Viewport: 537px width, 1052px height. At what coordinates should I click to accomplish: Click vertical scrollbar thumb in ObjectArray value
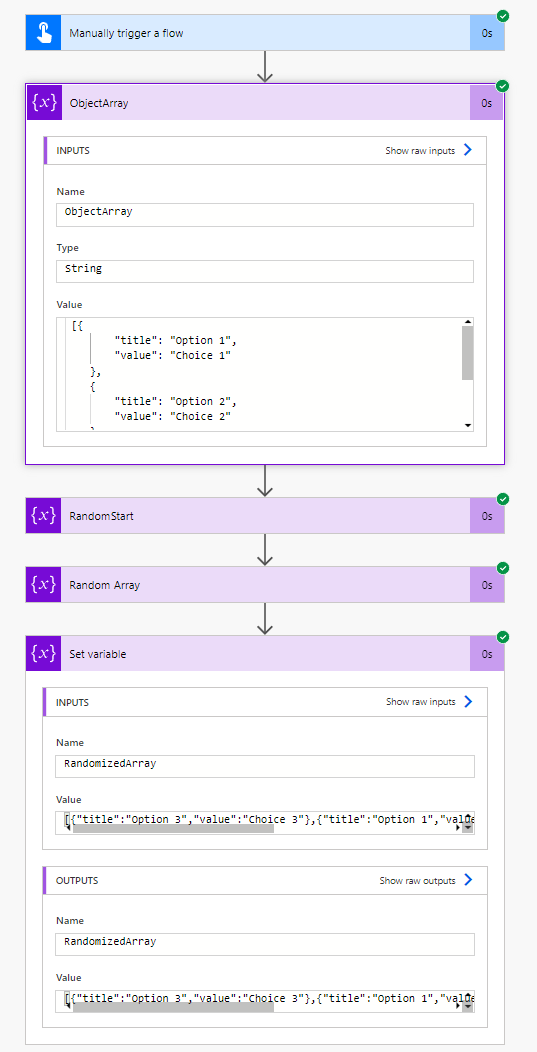(468, 354)
